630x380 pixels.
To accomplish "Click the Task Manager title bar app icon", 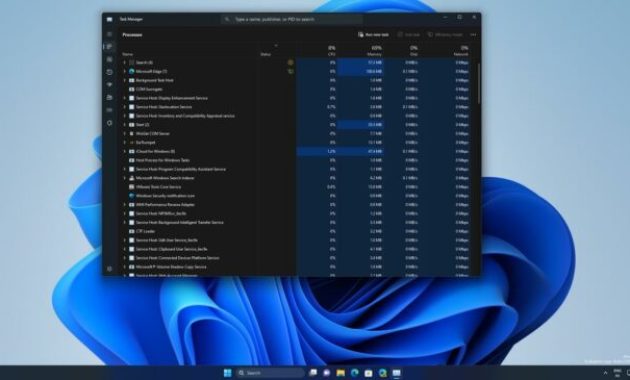I will [109, 19].
